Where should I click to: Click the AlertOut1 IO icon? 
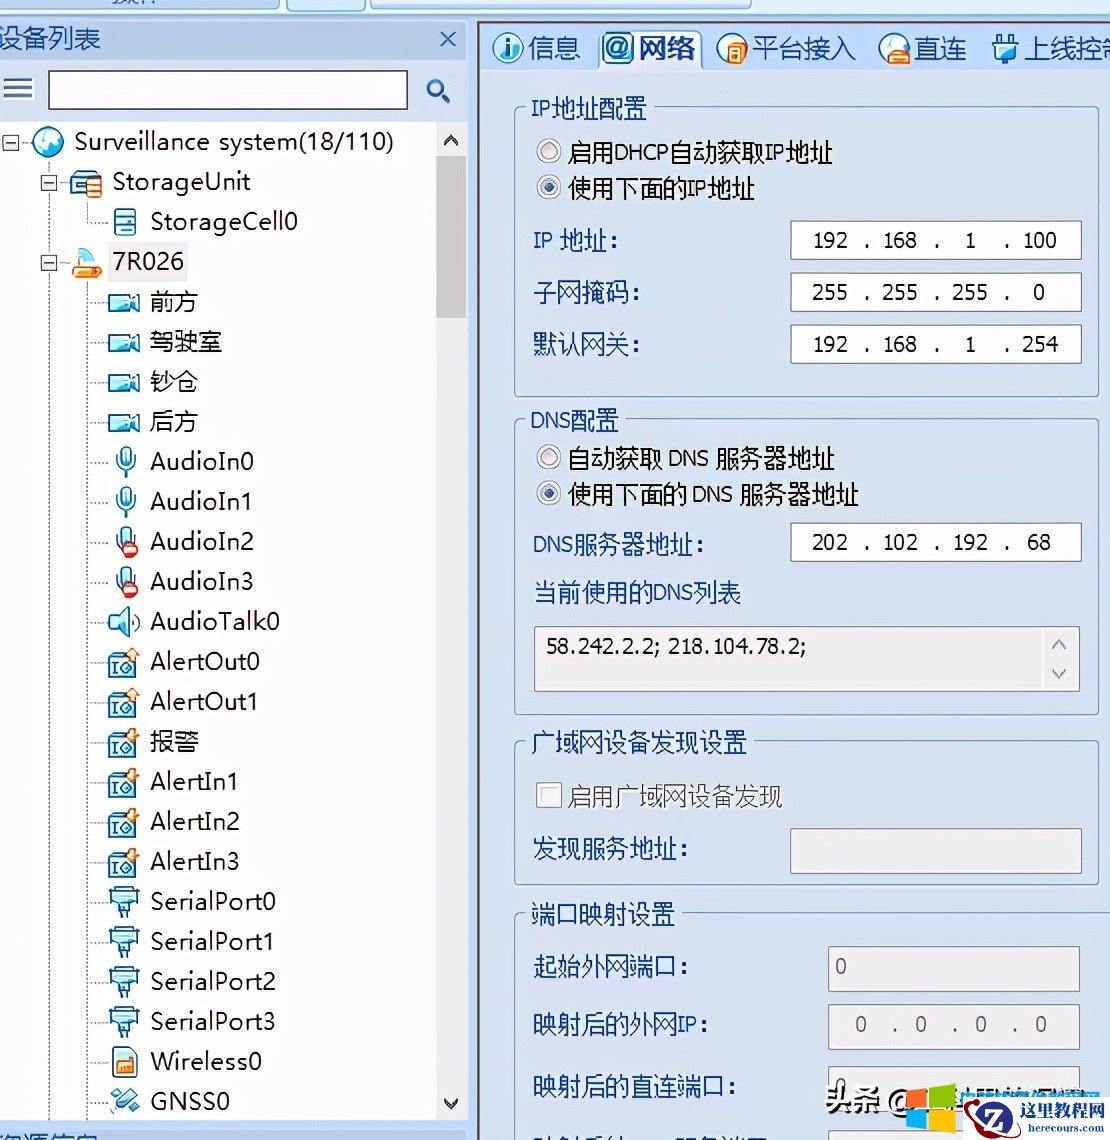coord(123,702)
